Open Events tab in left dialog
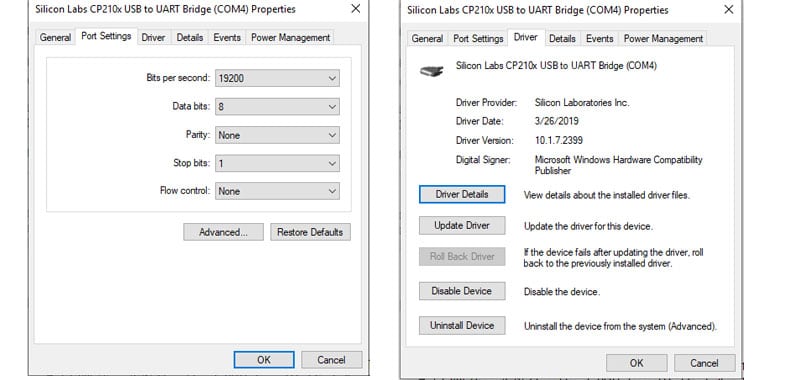 [x=227, y=37]
